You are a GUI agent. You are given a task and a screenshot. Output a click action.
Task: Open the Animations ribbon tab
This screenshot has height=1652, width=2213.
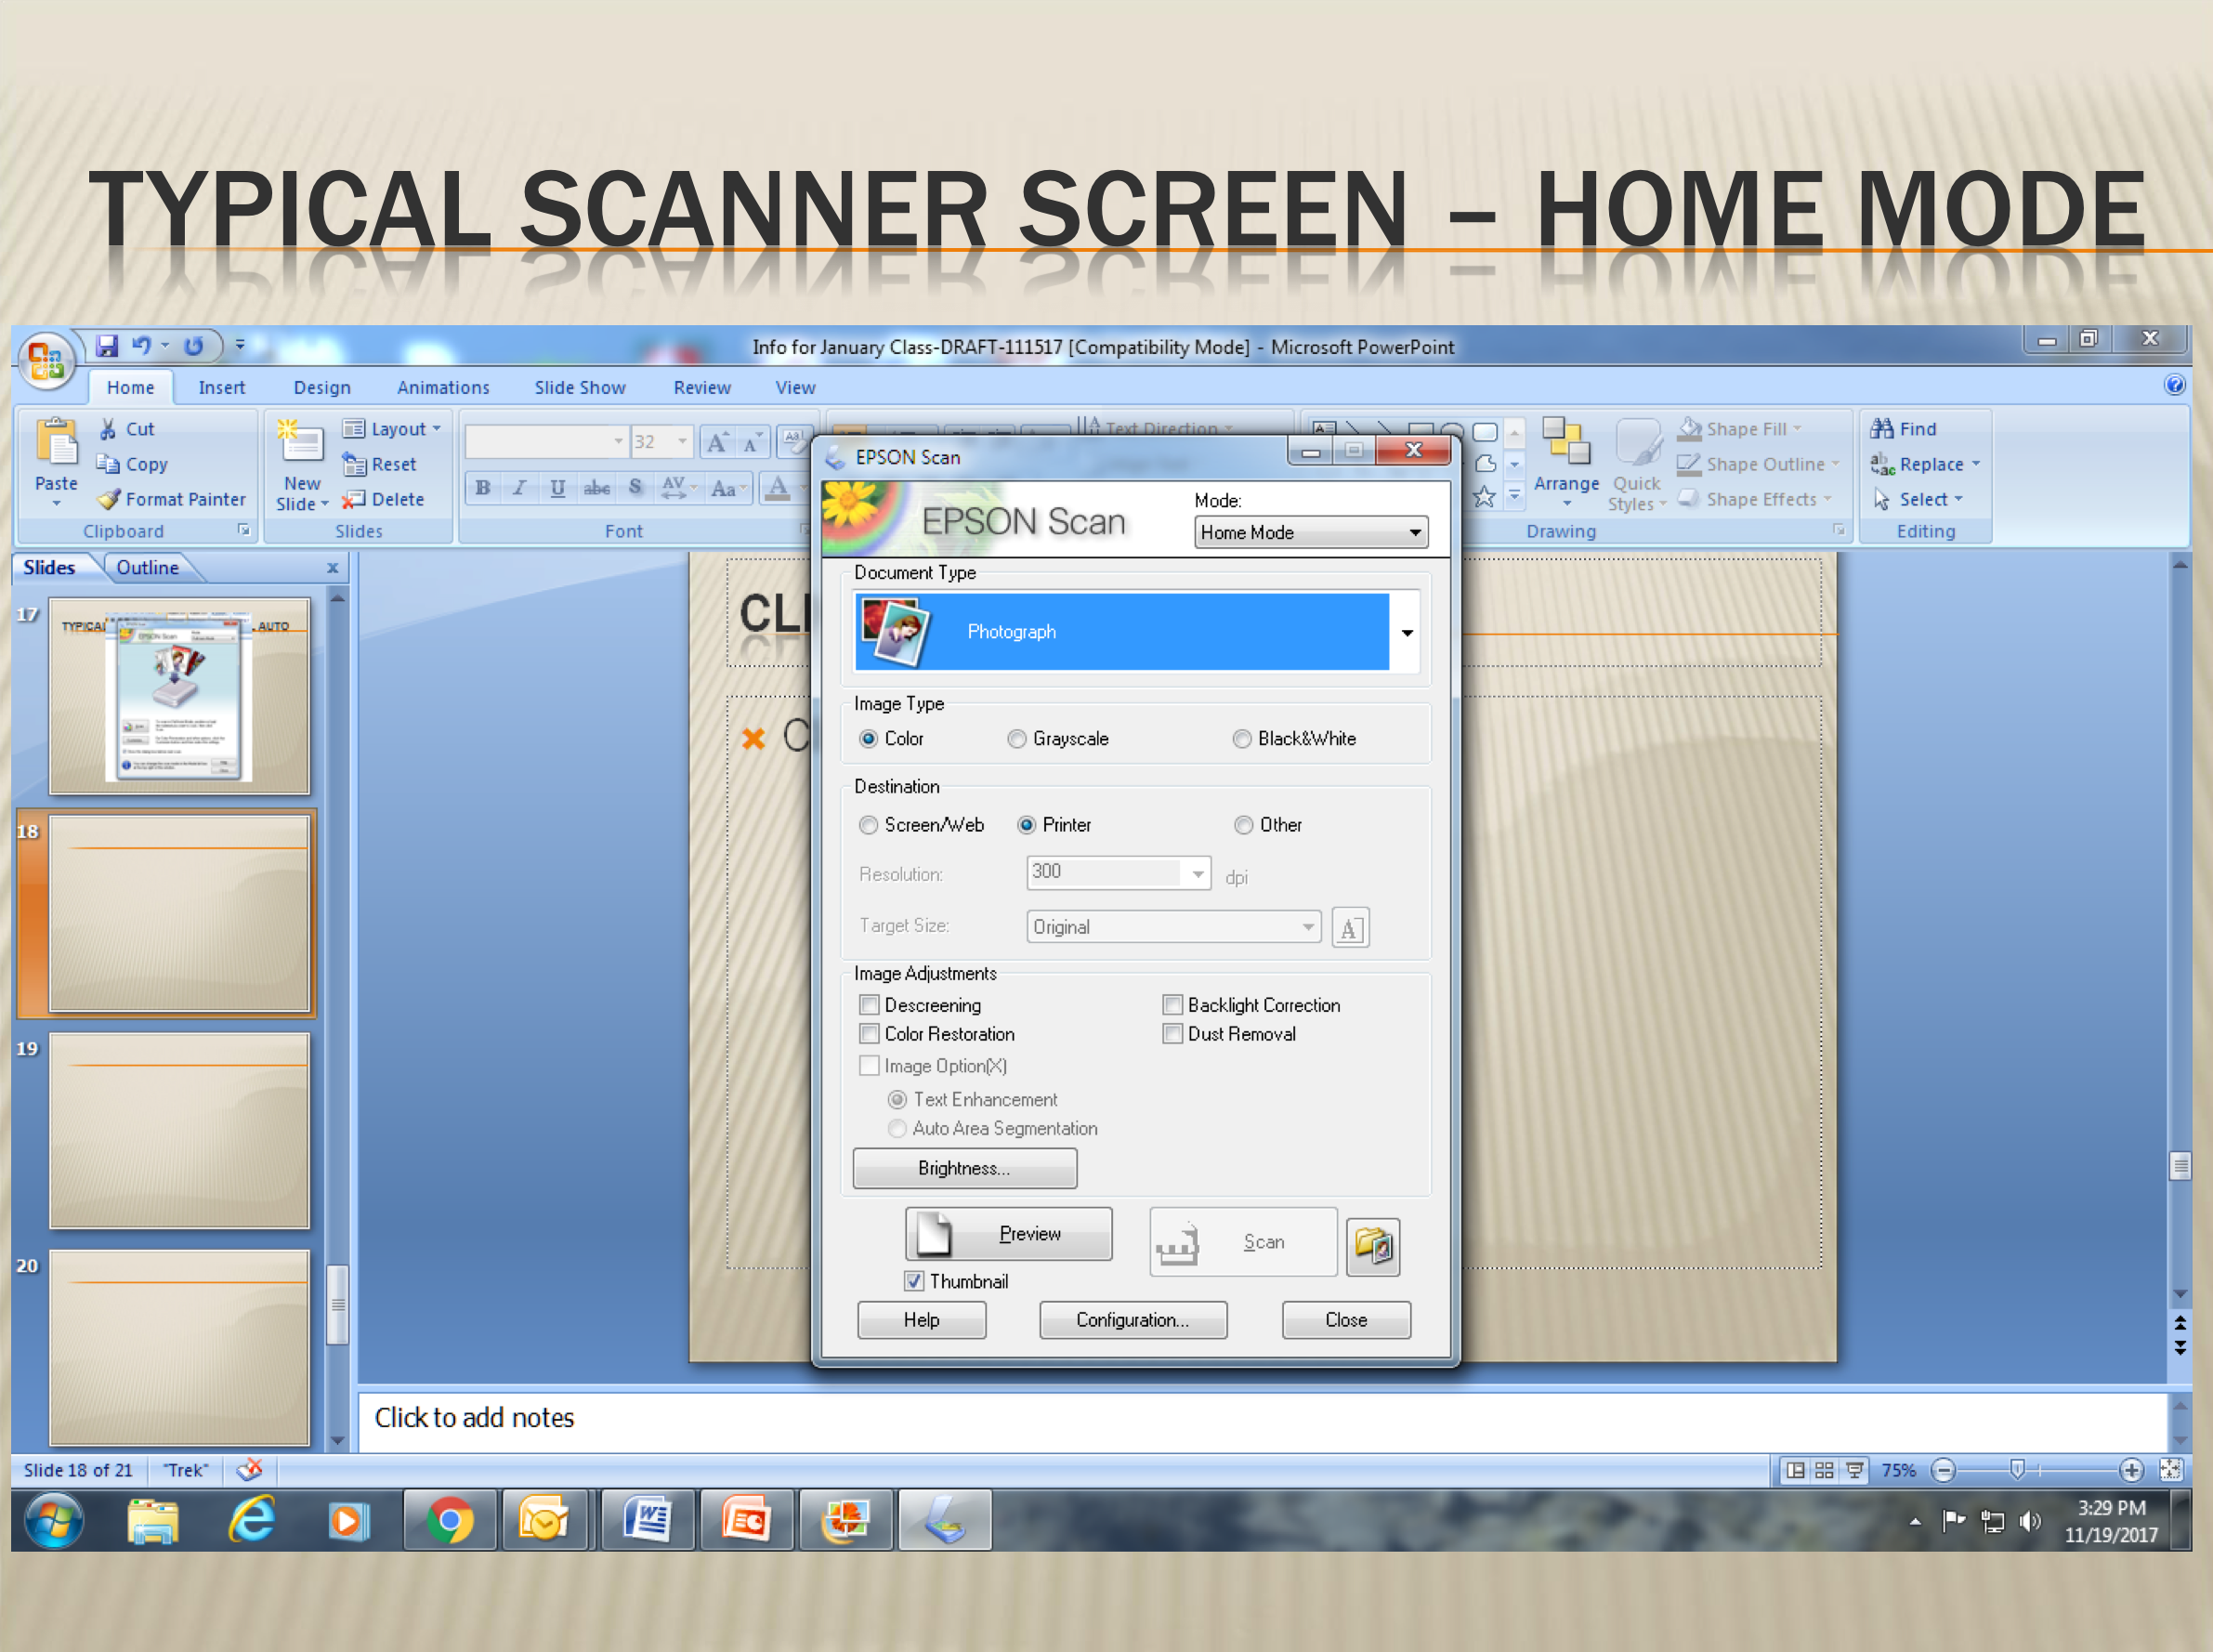443,388
